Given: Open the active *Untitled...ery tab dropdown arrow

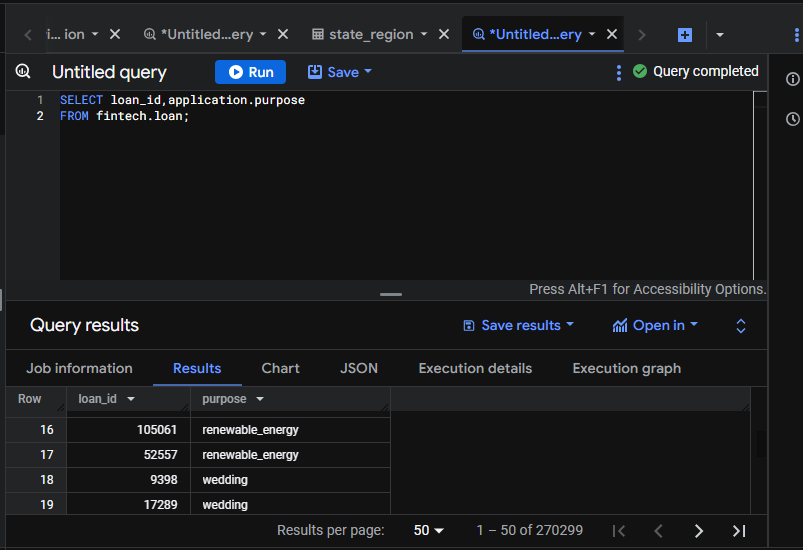Looking at the screenshot, I should 592,34.
